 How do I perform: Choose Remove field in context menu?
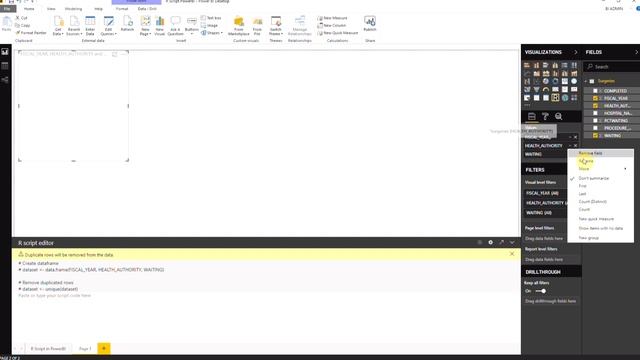point(601,153)
